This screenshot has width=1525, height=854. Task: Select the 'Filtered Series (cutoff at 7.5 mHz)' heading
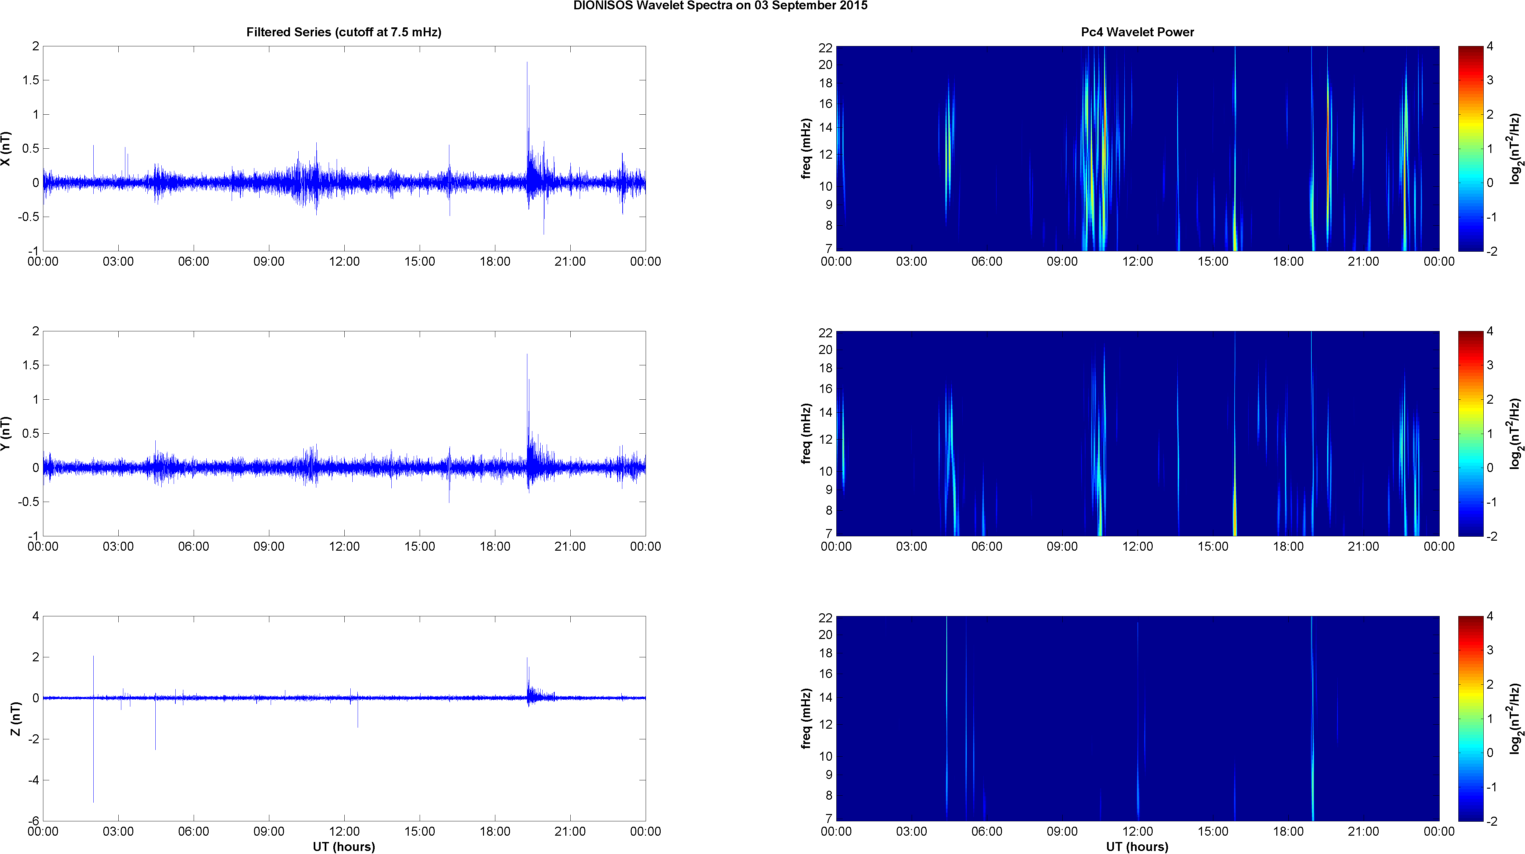344,32
